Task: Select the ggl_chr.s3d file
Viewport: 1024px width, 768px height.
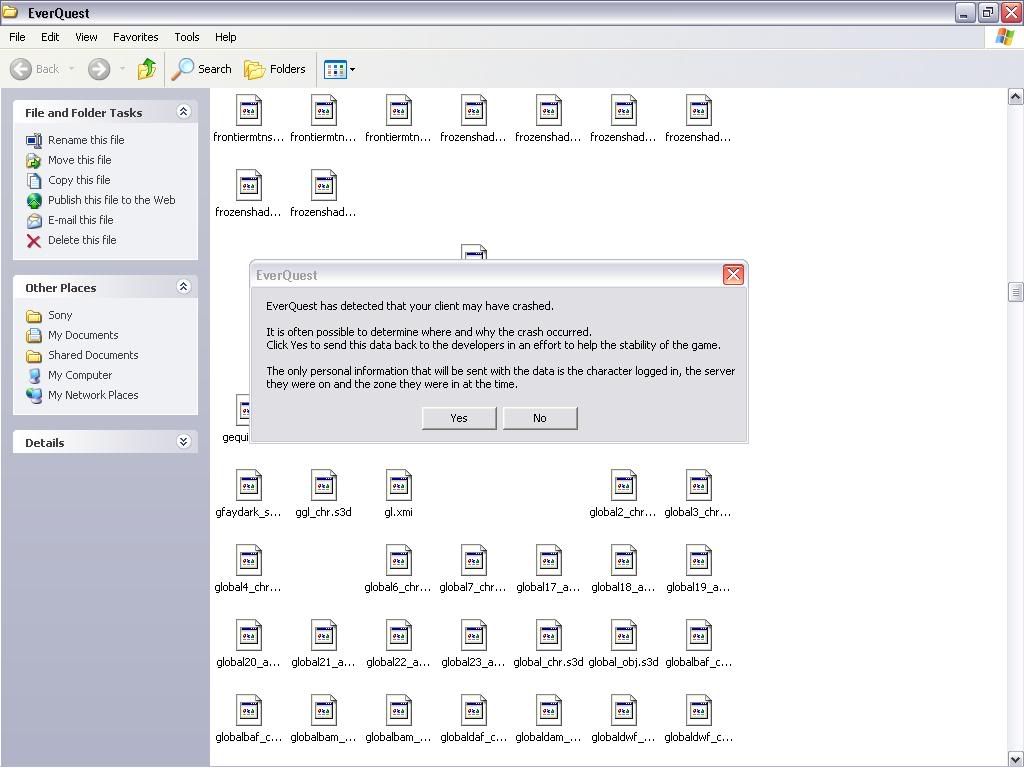Action: 323,494
